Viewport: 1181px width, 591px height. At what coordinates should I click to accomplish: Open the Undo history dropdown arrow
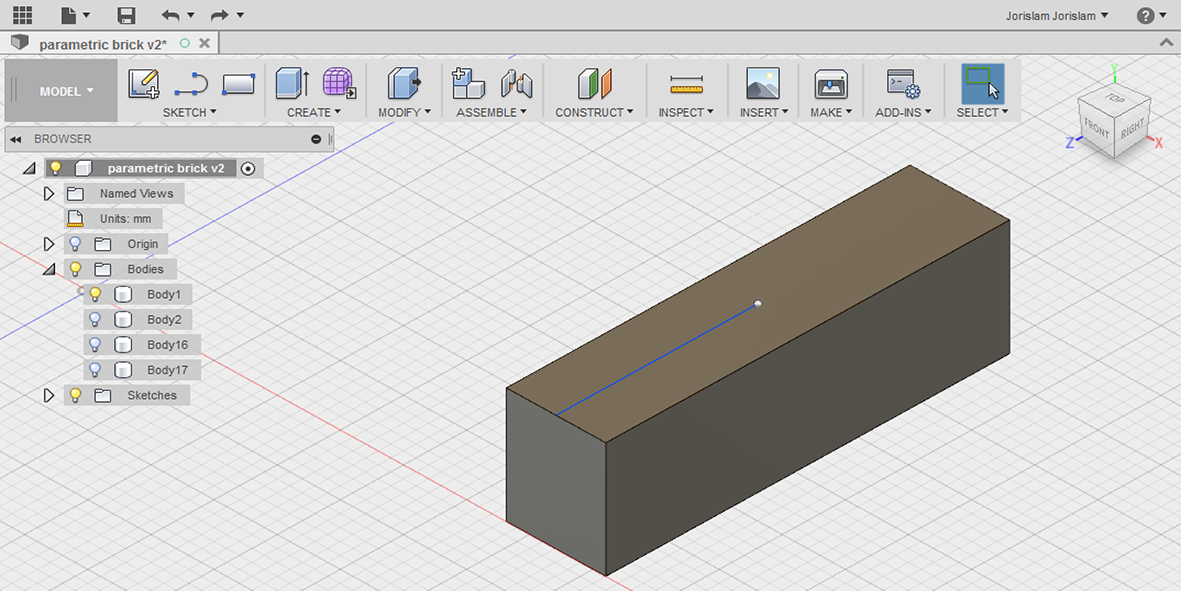click(191, 15)
